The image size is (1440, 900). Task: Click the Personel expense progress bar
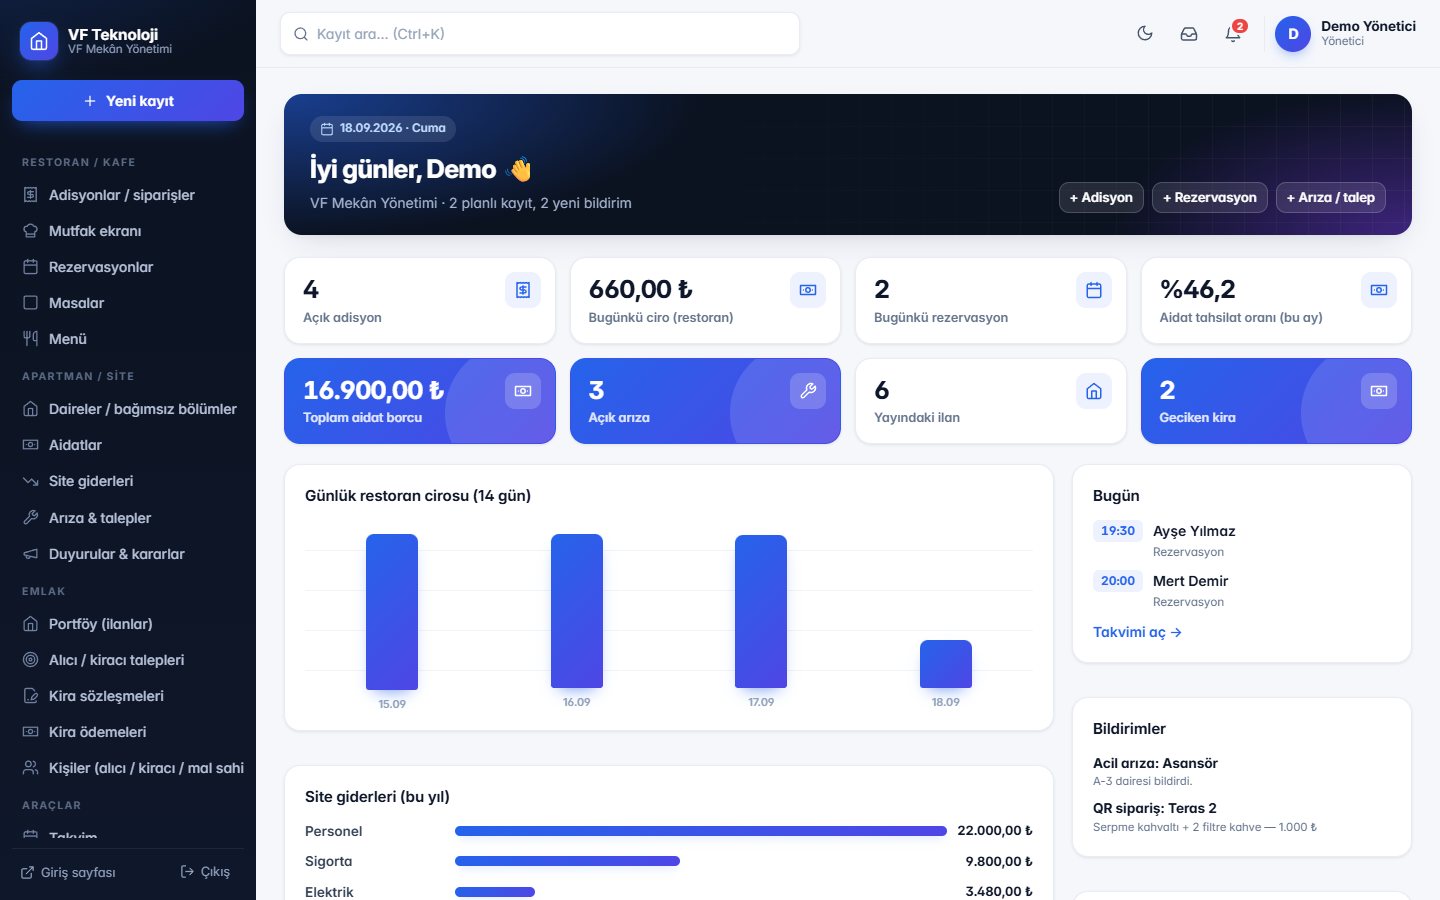tap(701, 831)
